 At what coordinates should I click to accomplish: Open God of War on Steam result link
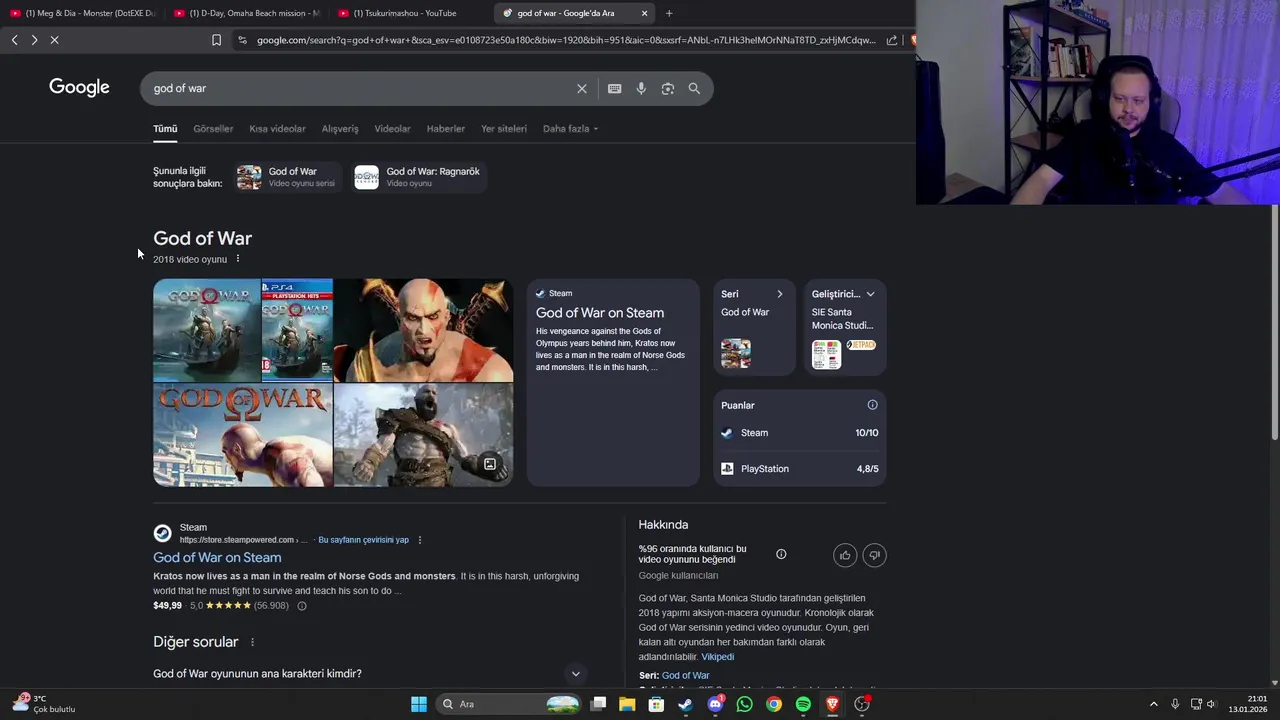pyautogui.click(x=217, y=558)
